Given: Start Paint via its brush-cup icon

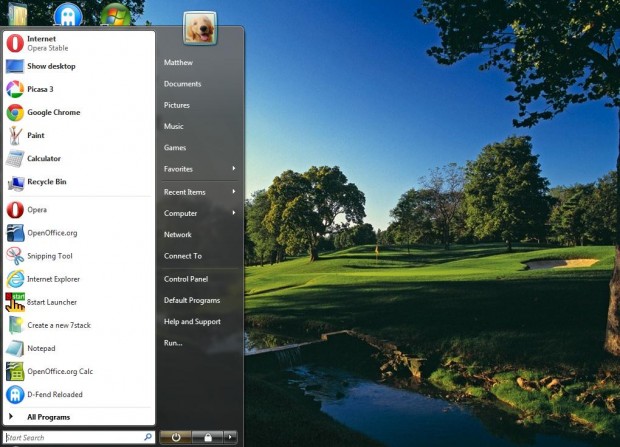Looking at the screenshot, I should pos(15,135).
